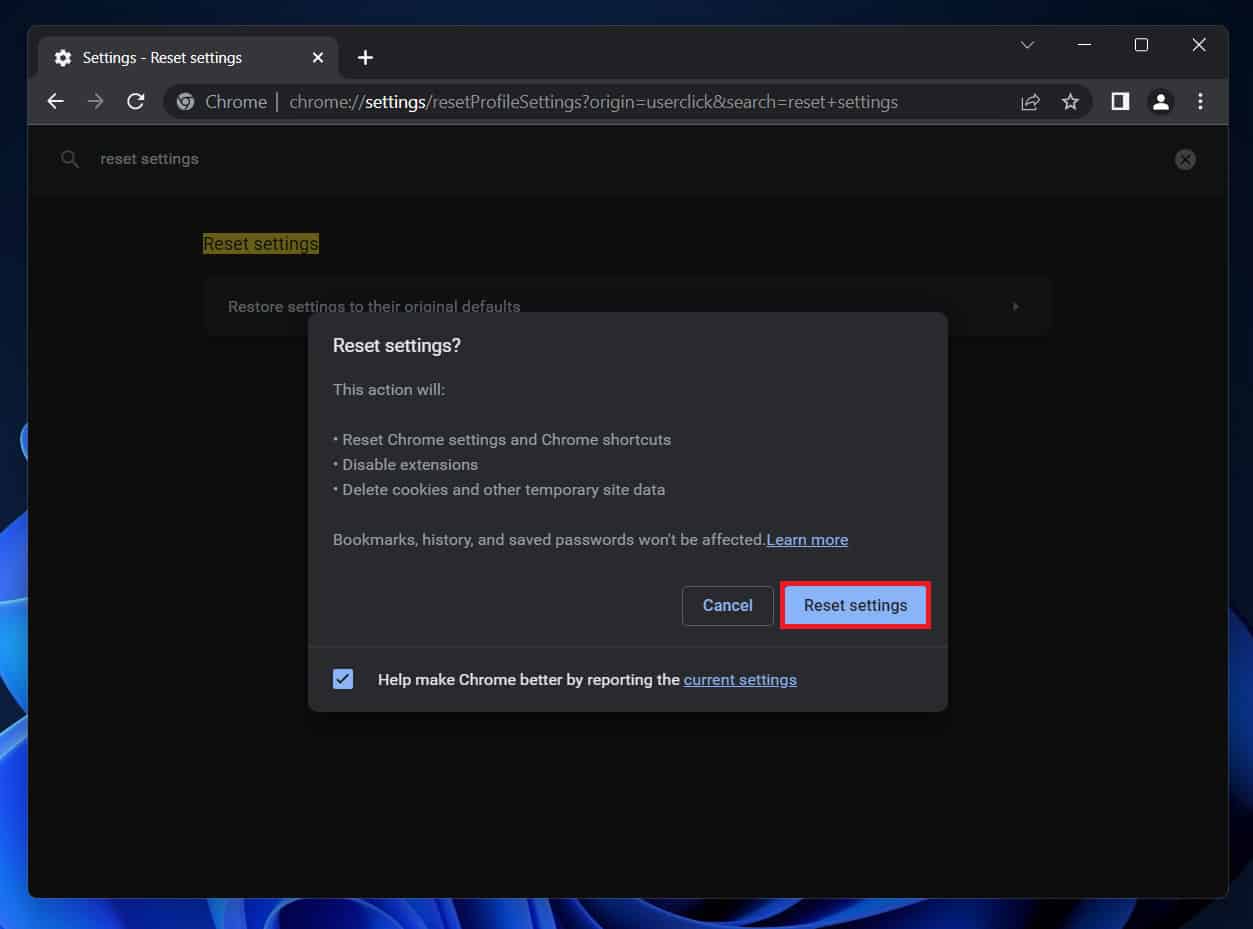Click the browser back arrow
The width and height of the screenshot is (1253, 929).
(56, 101)
